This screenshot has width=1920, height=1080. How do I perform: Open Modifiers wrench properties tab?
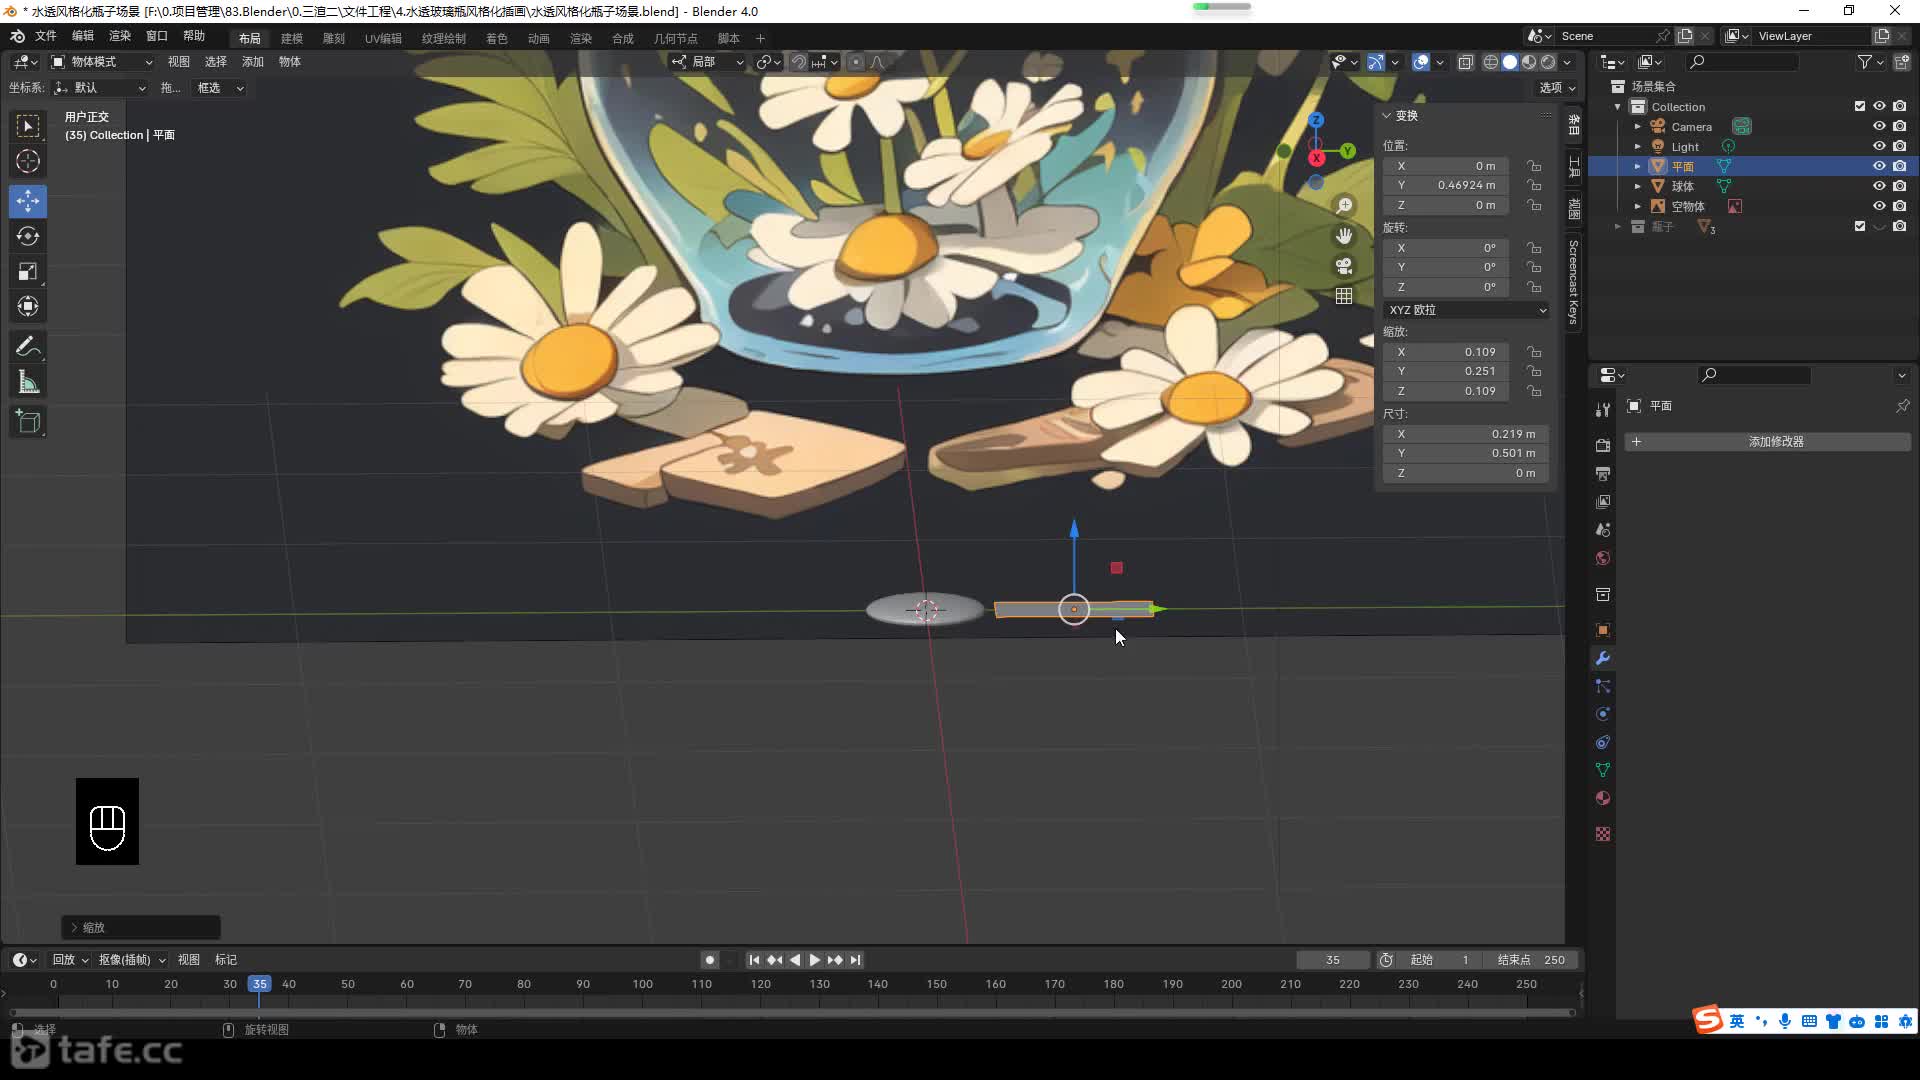(1603, 658)
